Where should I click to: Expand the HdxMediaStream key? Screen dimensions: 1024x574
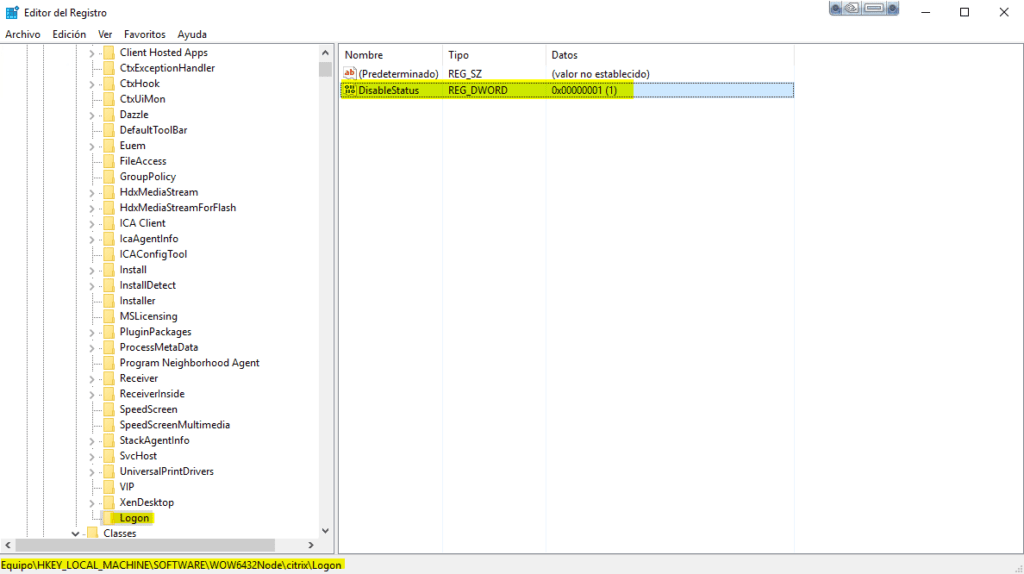click(92, 192)
